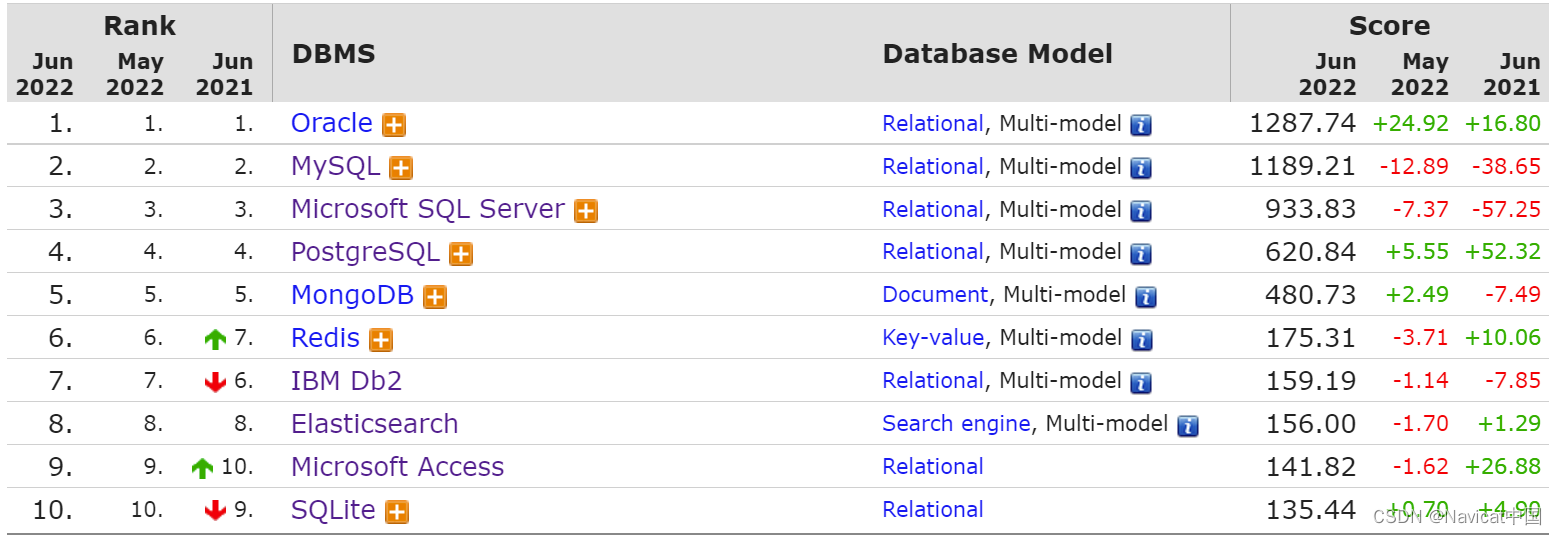Click the Rank column header

140,25
